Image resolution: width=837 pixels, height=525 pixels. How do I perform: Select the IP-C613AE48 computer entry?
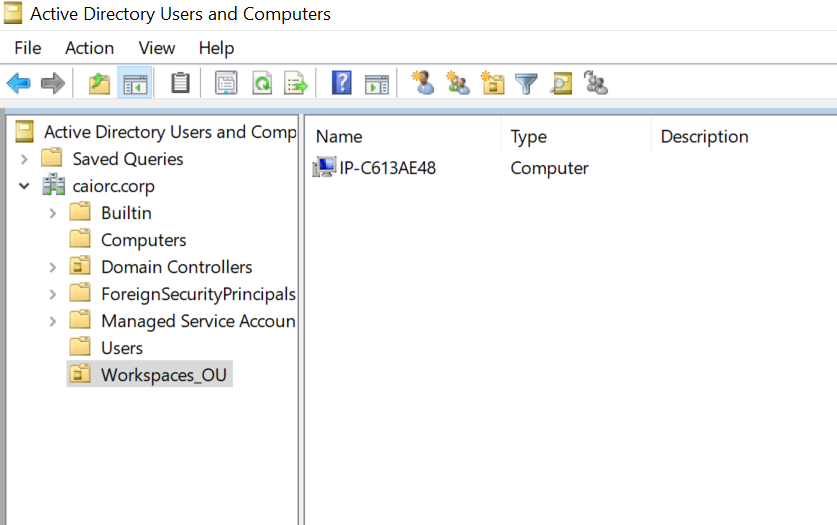click(x=388, y=168)
